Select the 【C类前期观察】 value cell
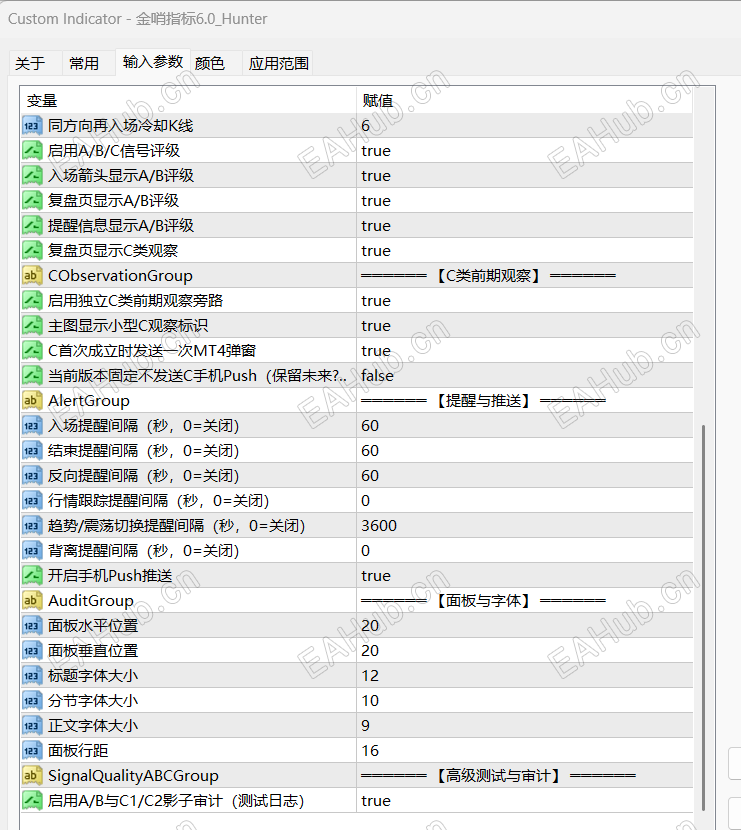This screenshot has width=741, height=830. coord(525,276)
